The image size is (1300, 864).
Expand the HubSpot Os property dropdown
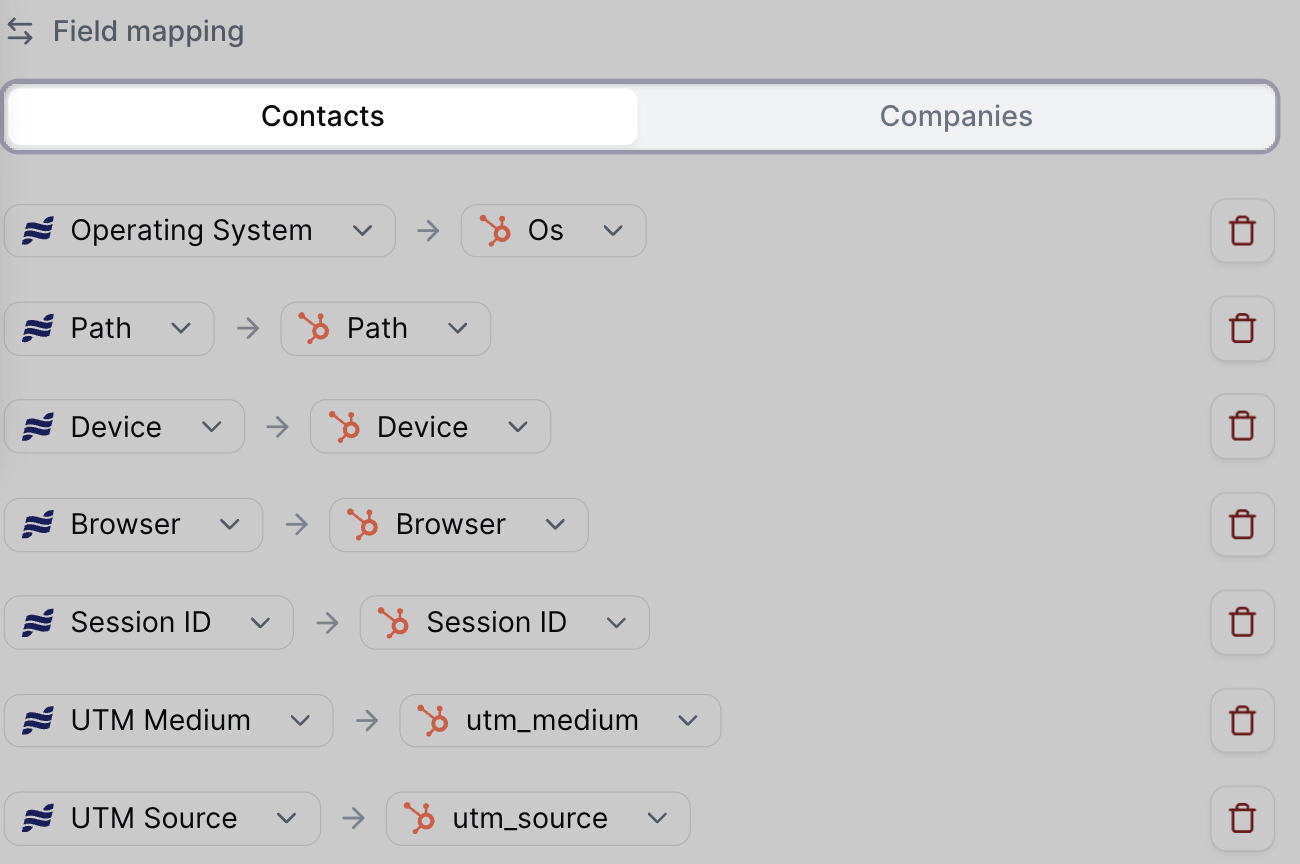pos(553,231)
